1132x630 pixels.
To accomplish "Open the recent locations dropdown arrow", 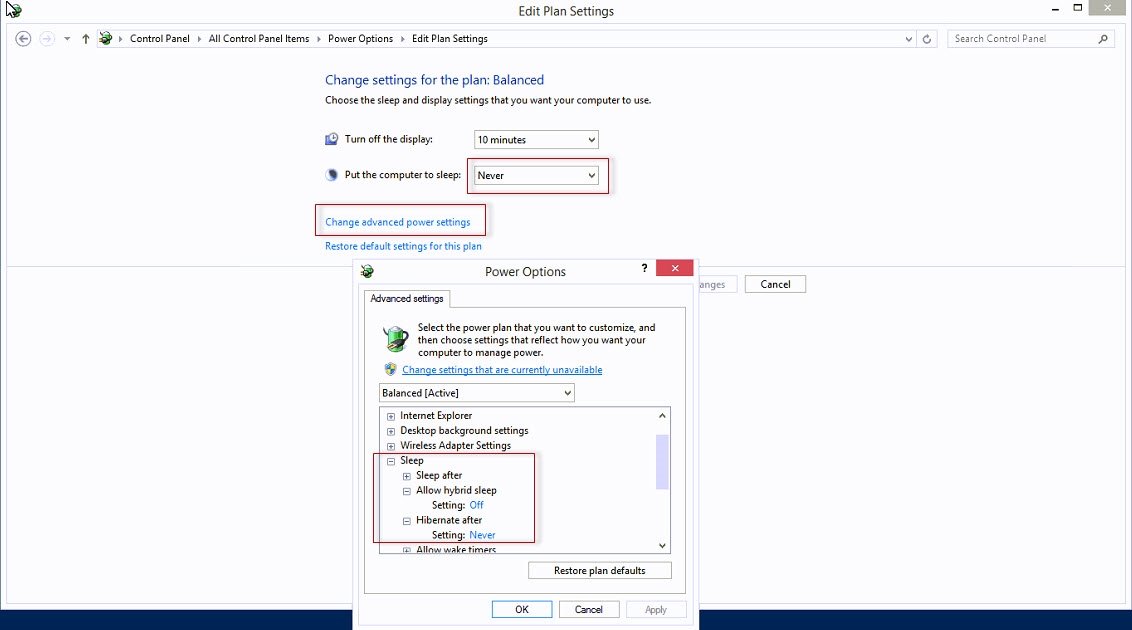I will pos(67,39).
